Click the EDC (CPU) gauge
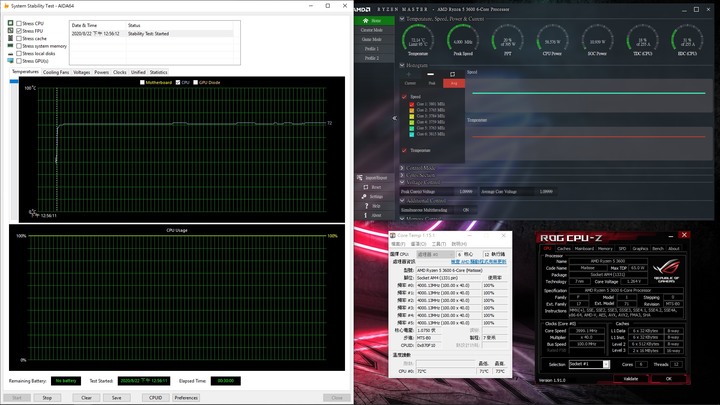 tap(687, 39)
